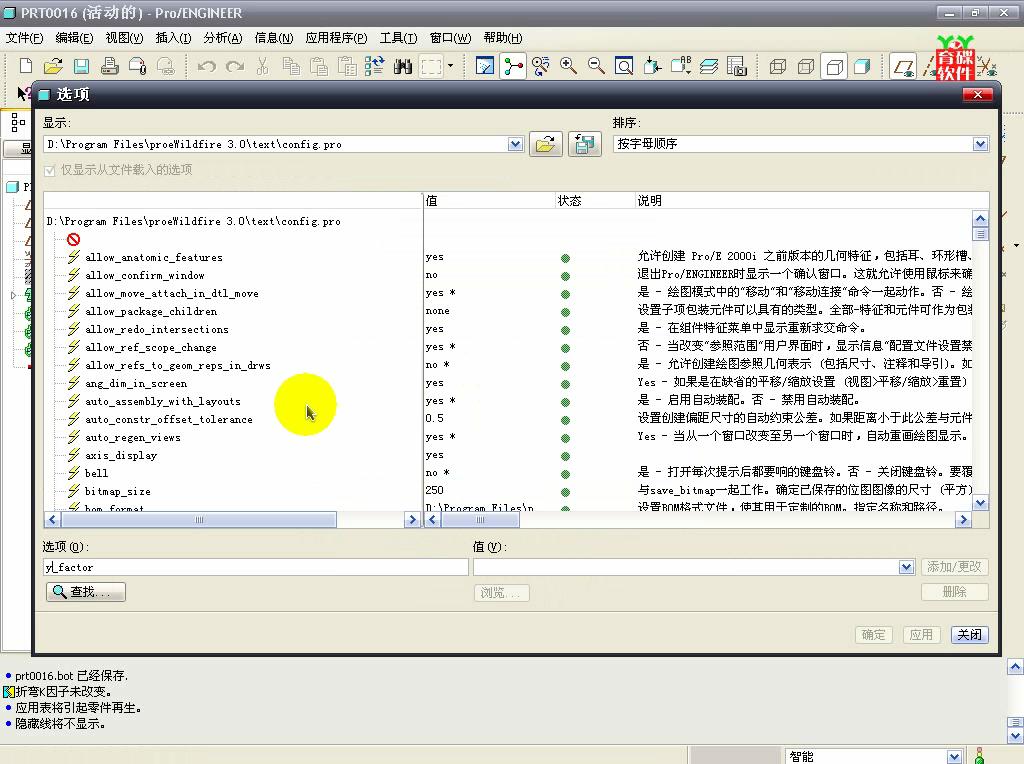Click the Redo arrow icon
The height and width of the screenshot is (764, 1024).
click(234, 66)
